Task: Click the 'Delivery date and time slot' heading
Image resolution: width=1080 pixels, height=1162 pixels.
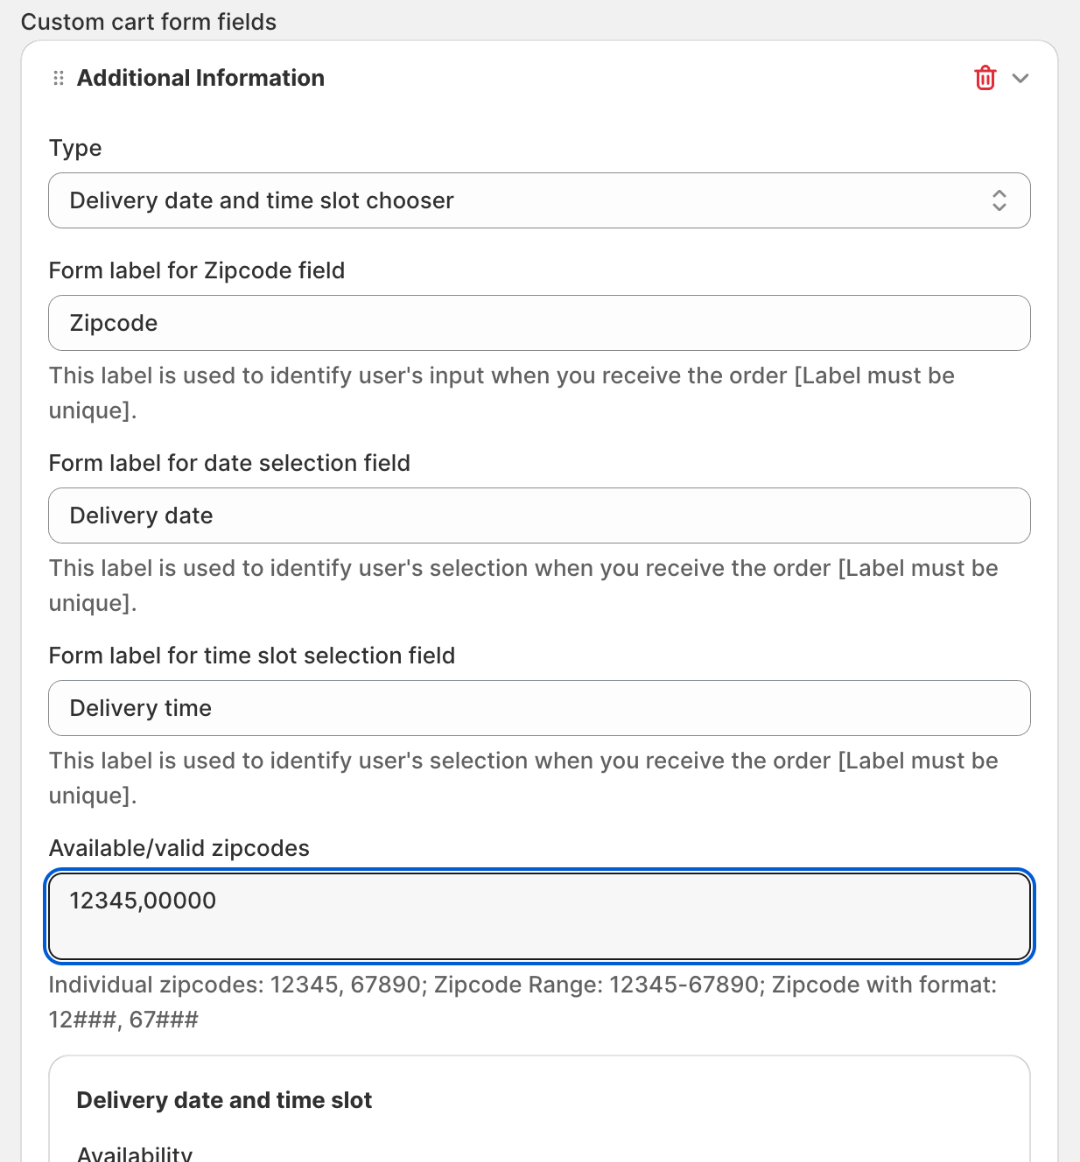Action: (224, 1100)
